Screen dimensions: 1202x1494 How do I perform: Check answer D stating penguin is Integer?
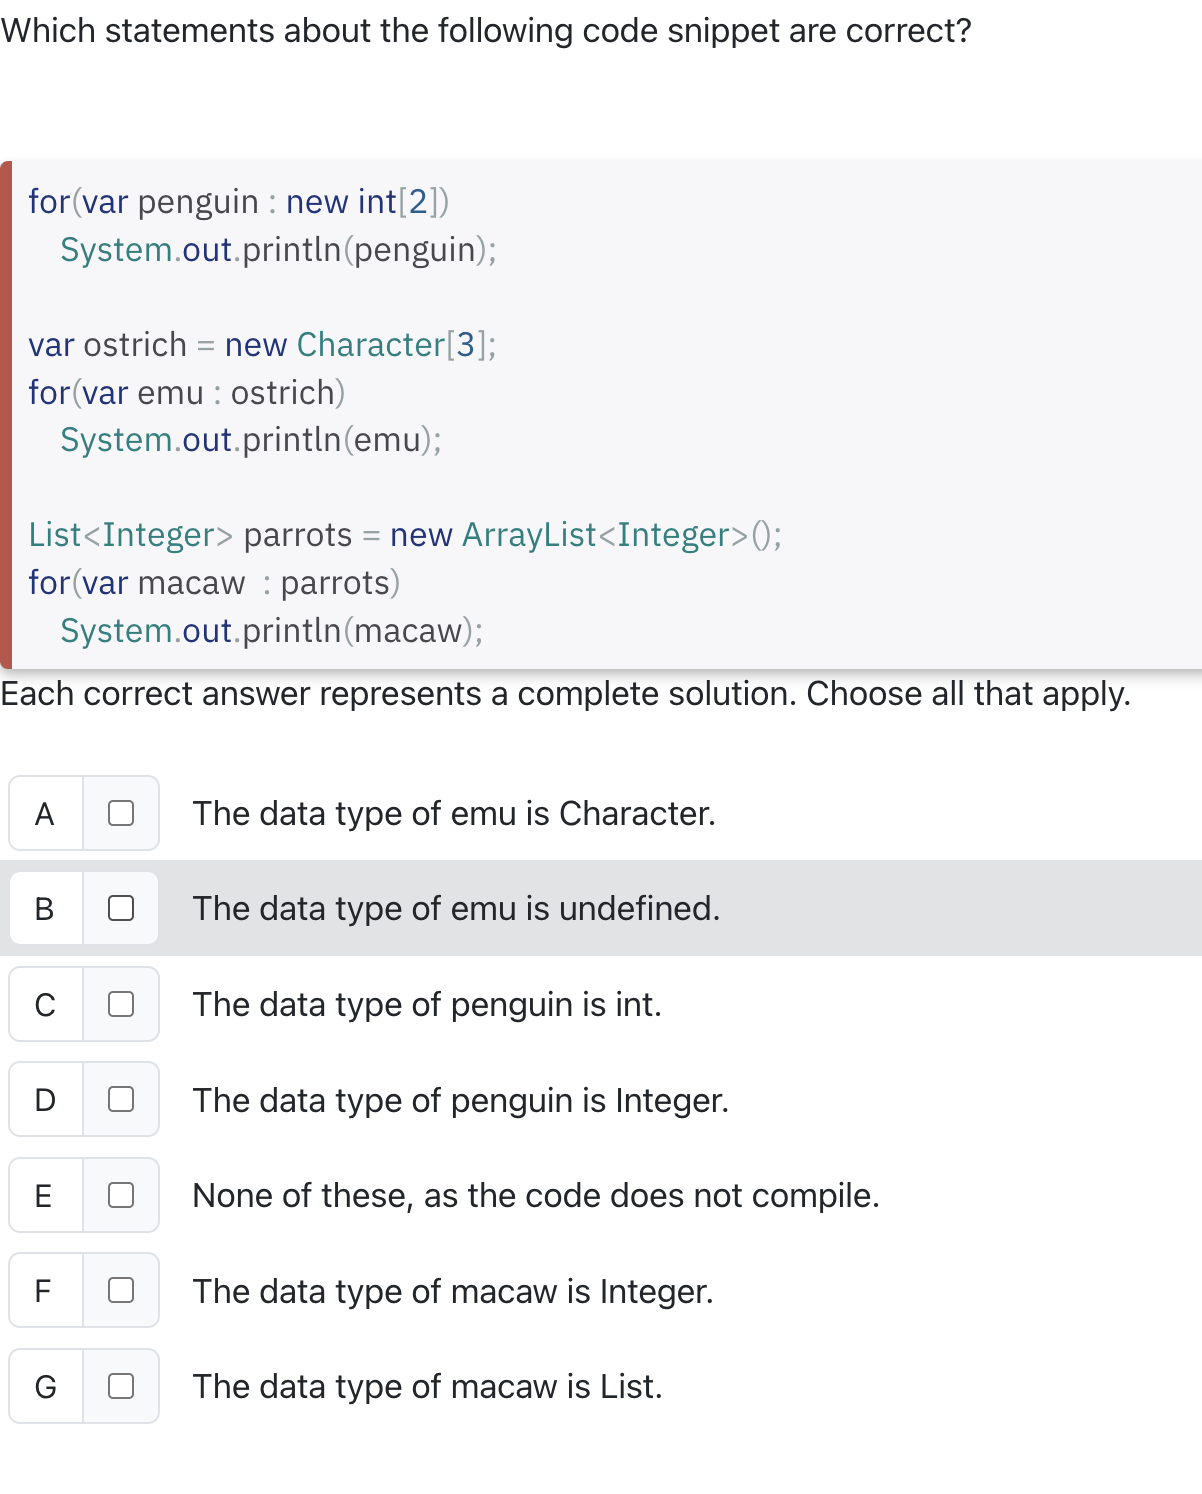(120, 1100)
